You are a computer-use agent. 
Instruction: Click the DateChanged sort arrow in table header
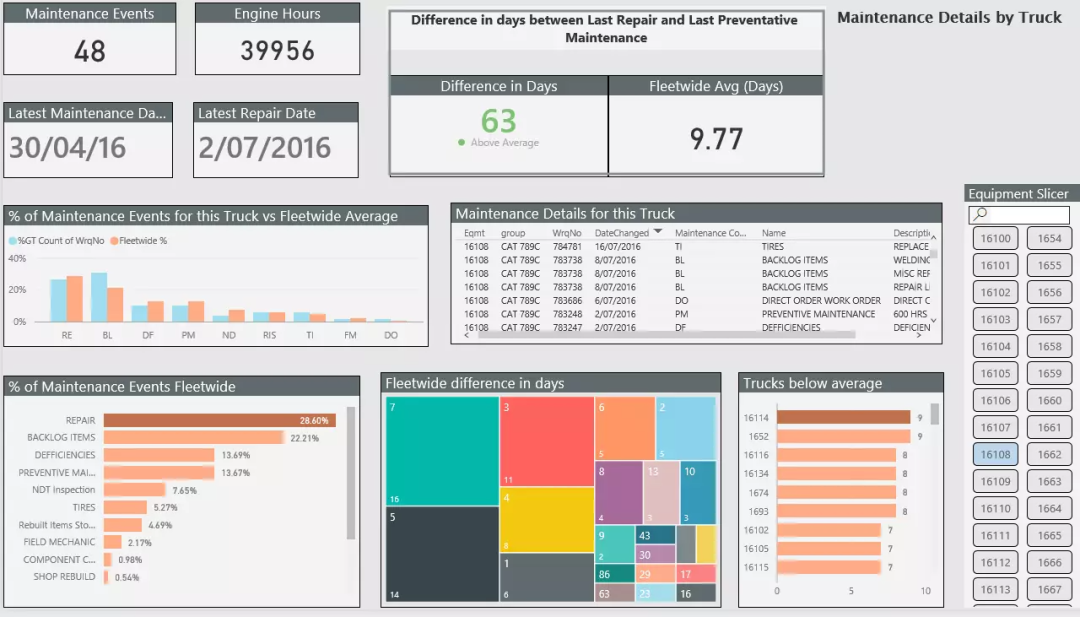pos(658,231)
